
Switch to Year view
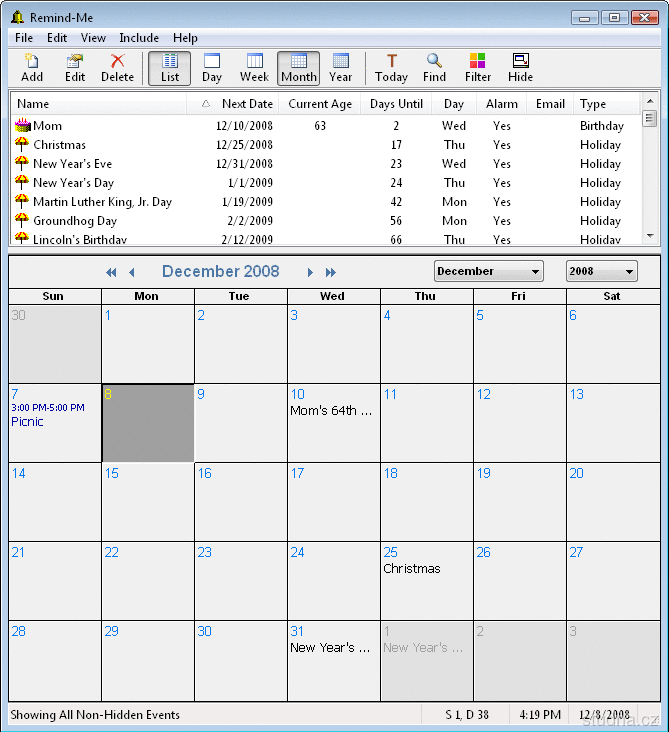(341, 67)
